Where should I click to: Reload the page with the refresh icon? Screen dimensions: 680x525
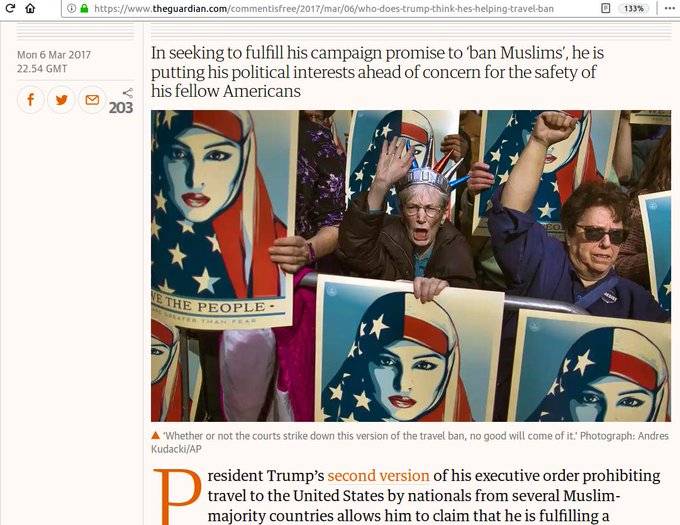coord(10,8)
